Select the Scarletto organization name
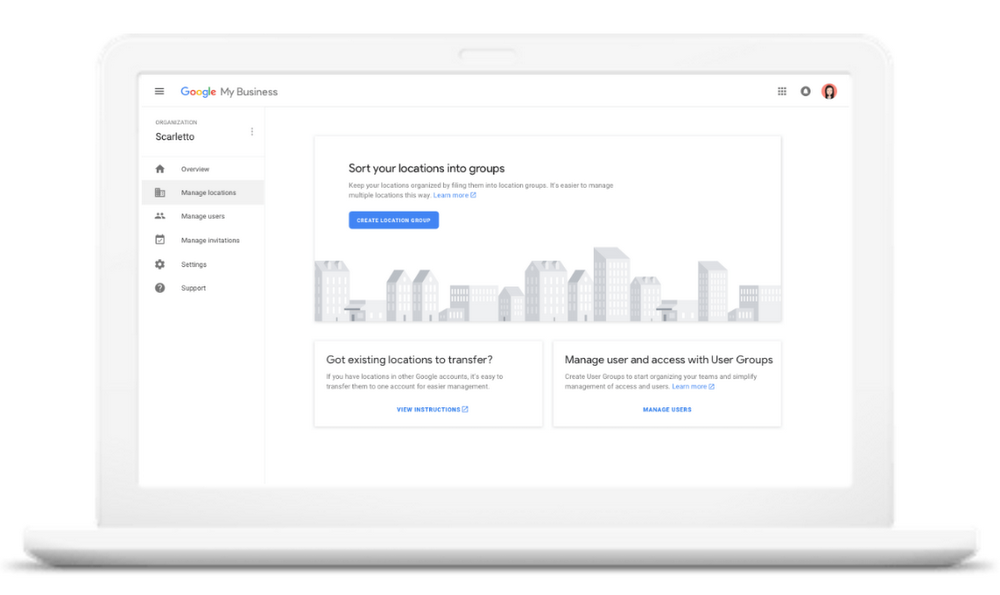 pyautogui.click(x=175, y=137)
